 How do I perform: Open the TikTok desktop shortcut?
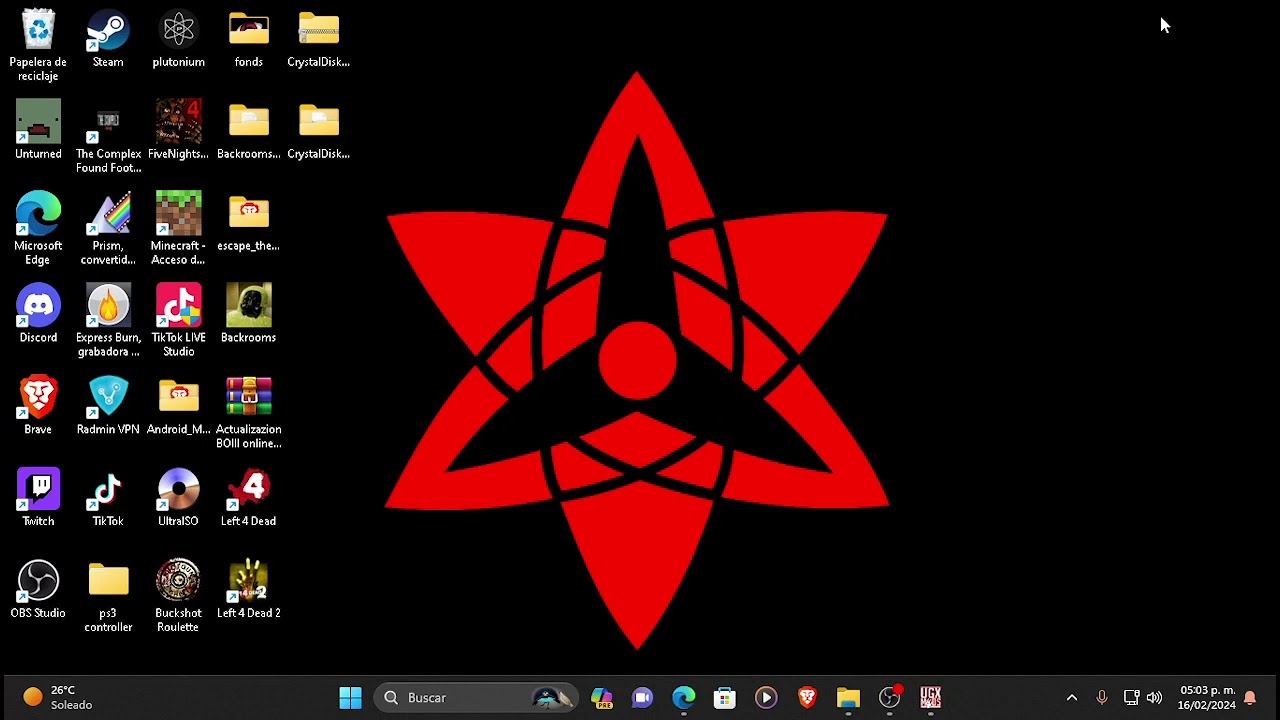click(x=108, y=490)
